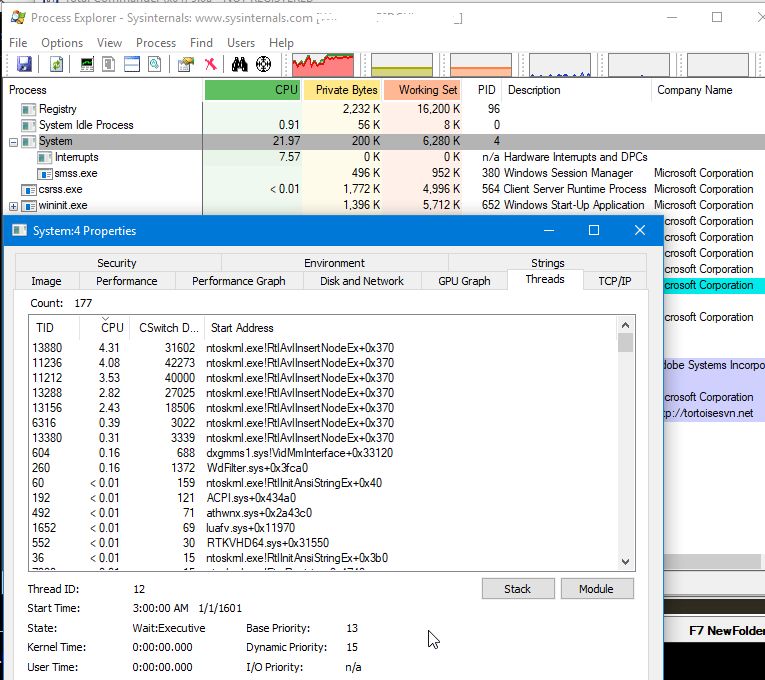Screen dimensions: 765x680
Task: Click the smss.exe process icon
Action: (45, 174)
